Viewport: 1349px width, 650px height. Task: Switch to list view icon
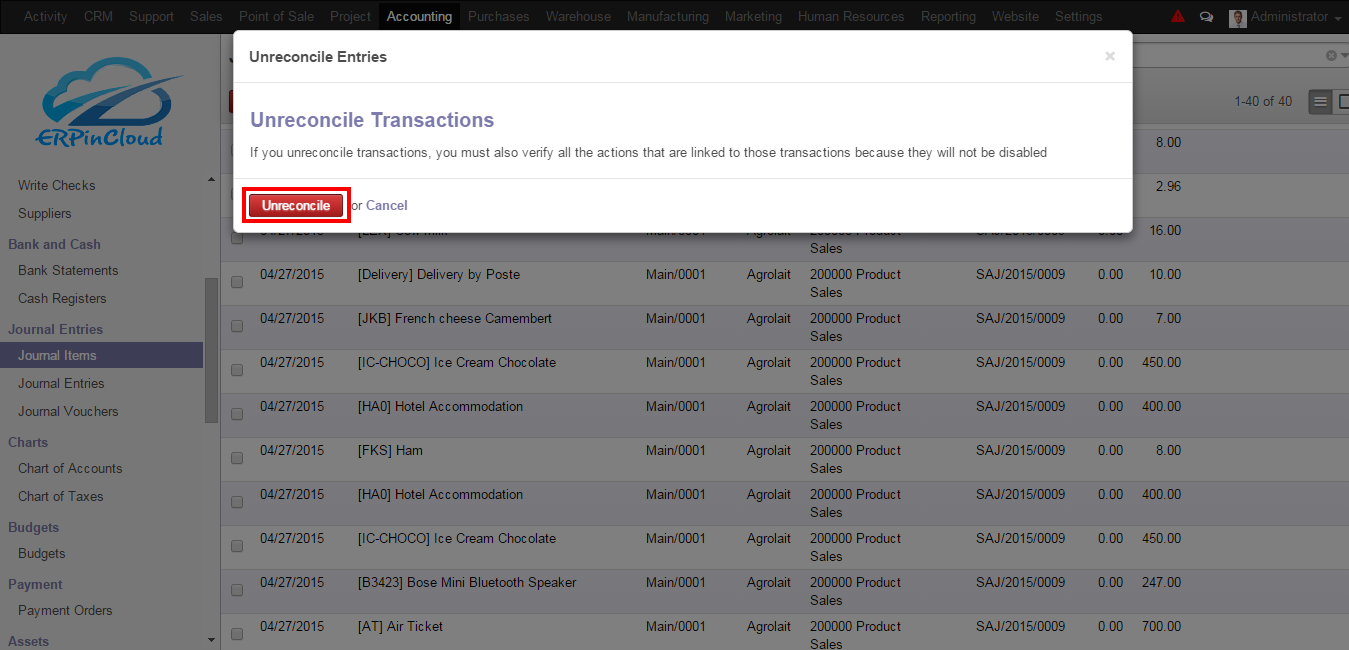1321,101
